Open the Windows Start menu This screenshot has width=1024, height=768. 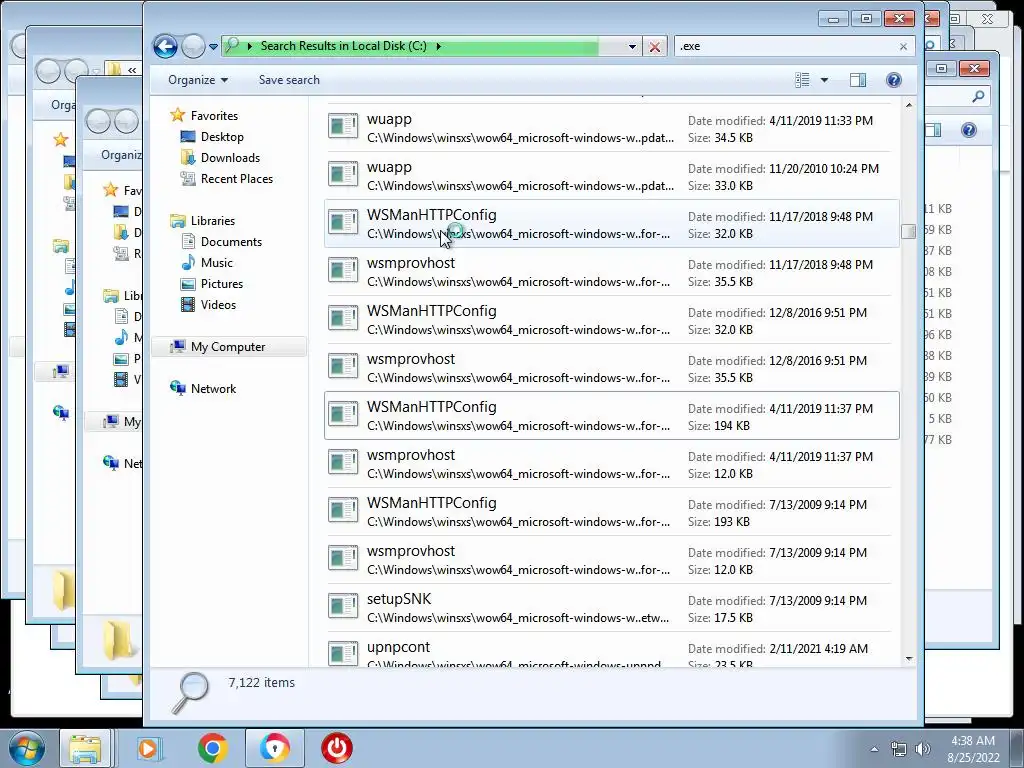pyautogui.click(x=27, y=748)
